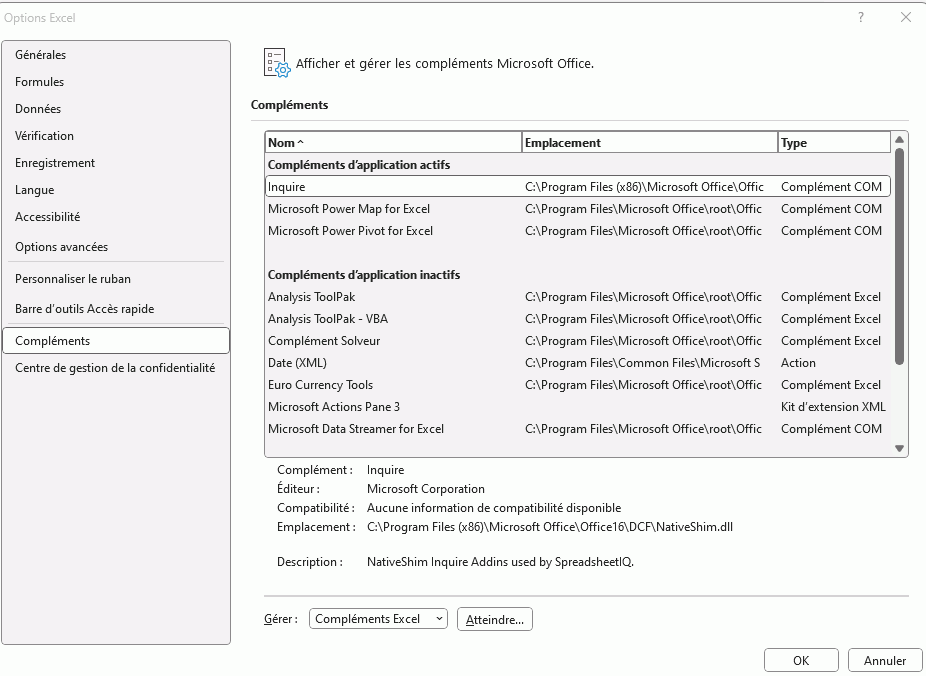The image size is (926, 676).
Task: Select the Enregistrement category
Action: tap(116, 163)
